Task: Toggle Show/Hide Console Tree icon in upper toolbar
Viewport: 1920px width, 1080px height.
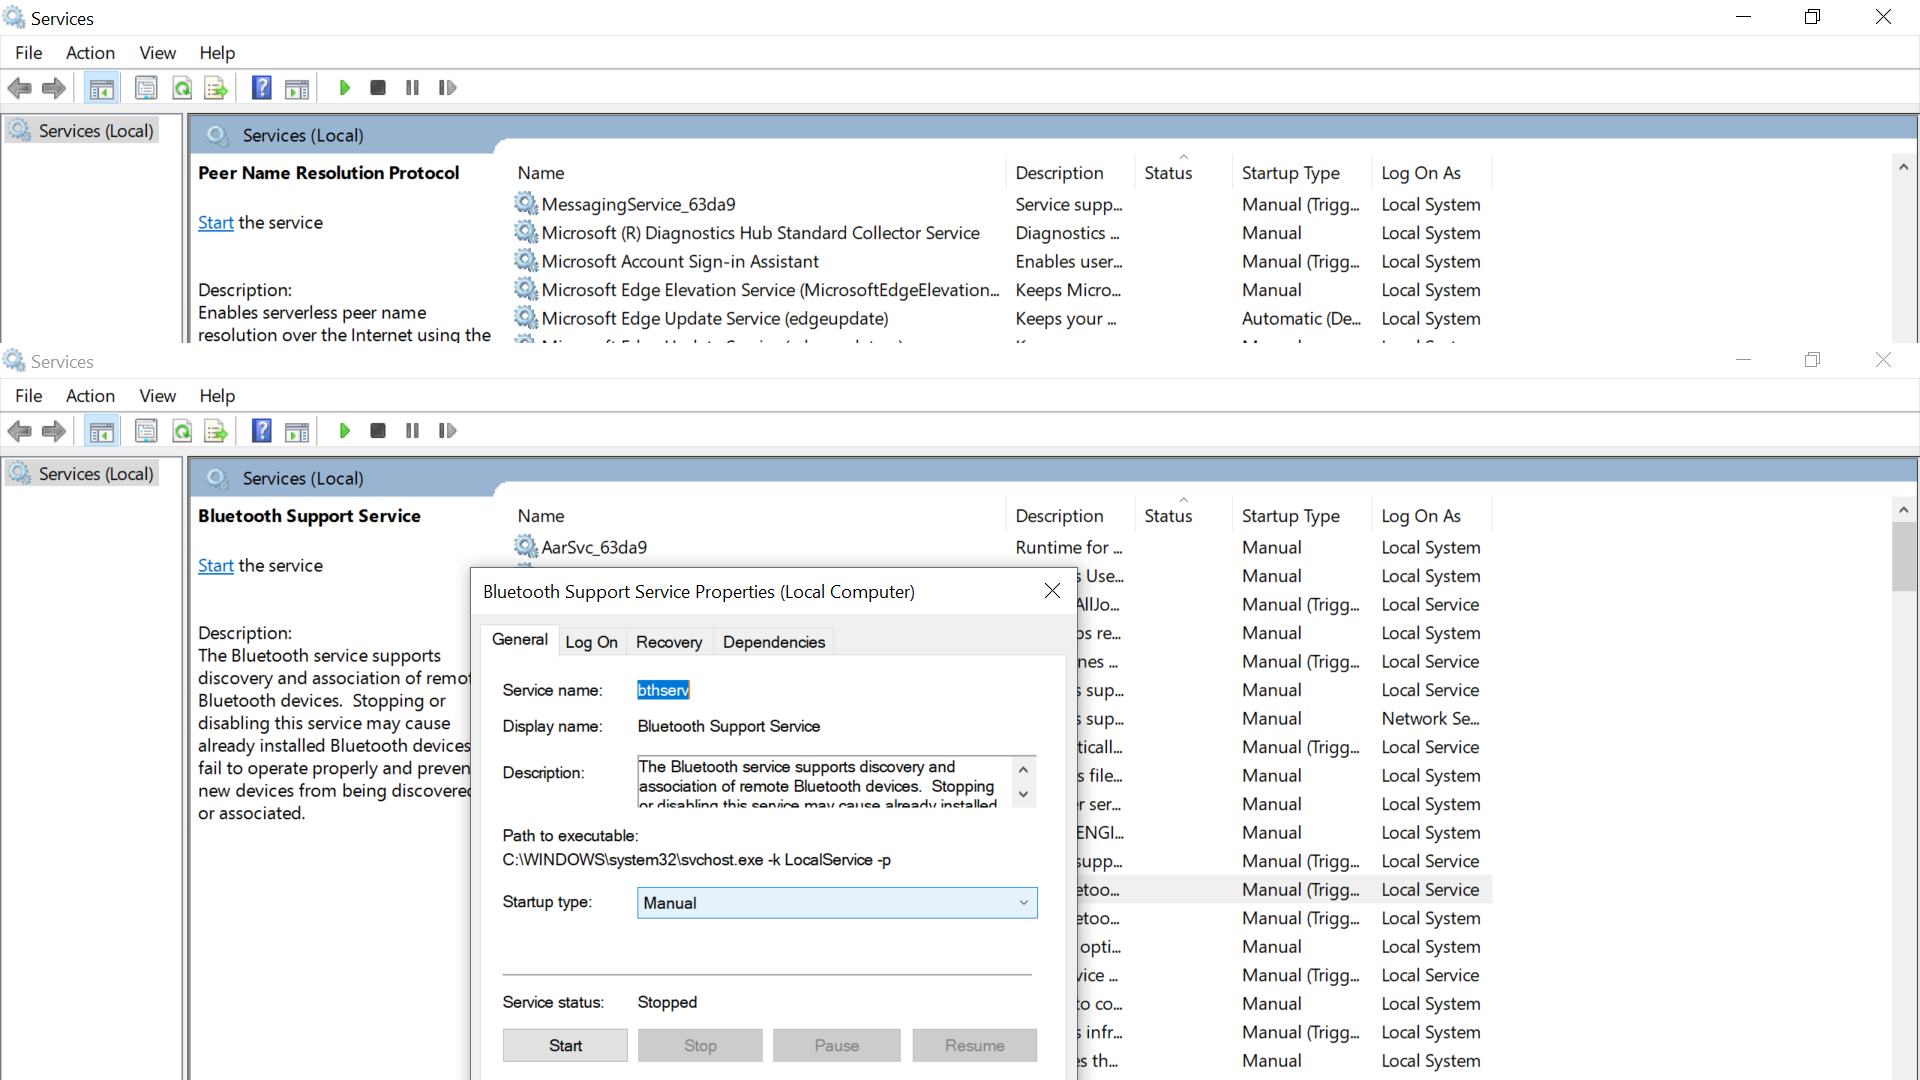Action: pos(101,88)
